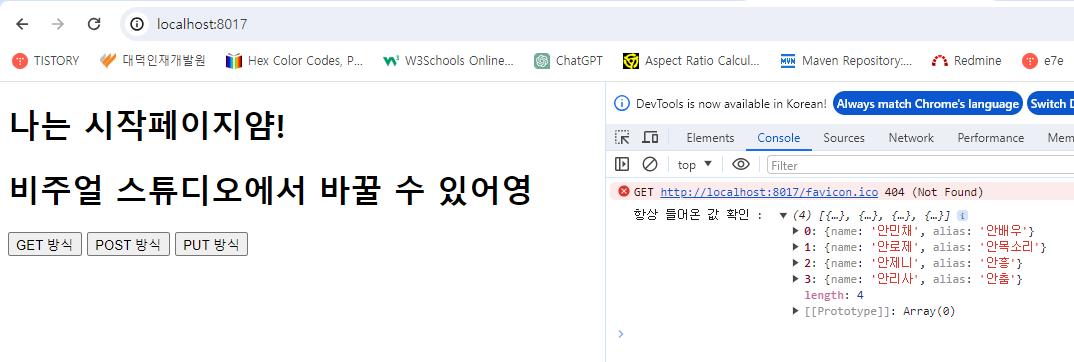This screenshot has width=1074, height=362.
Task: Click the Switch DevTools language button
Action: (x=1051, y=104)
